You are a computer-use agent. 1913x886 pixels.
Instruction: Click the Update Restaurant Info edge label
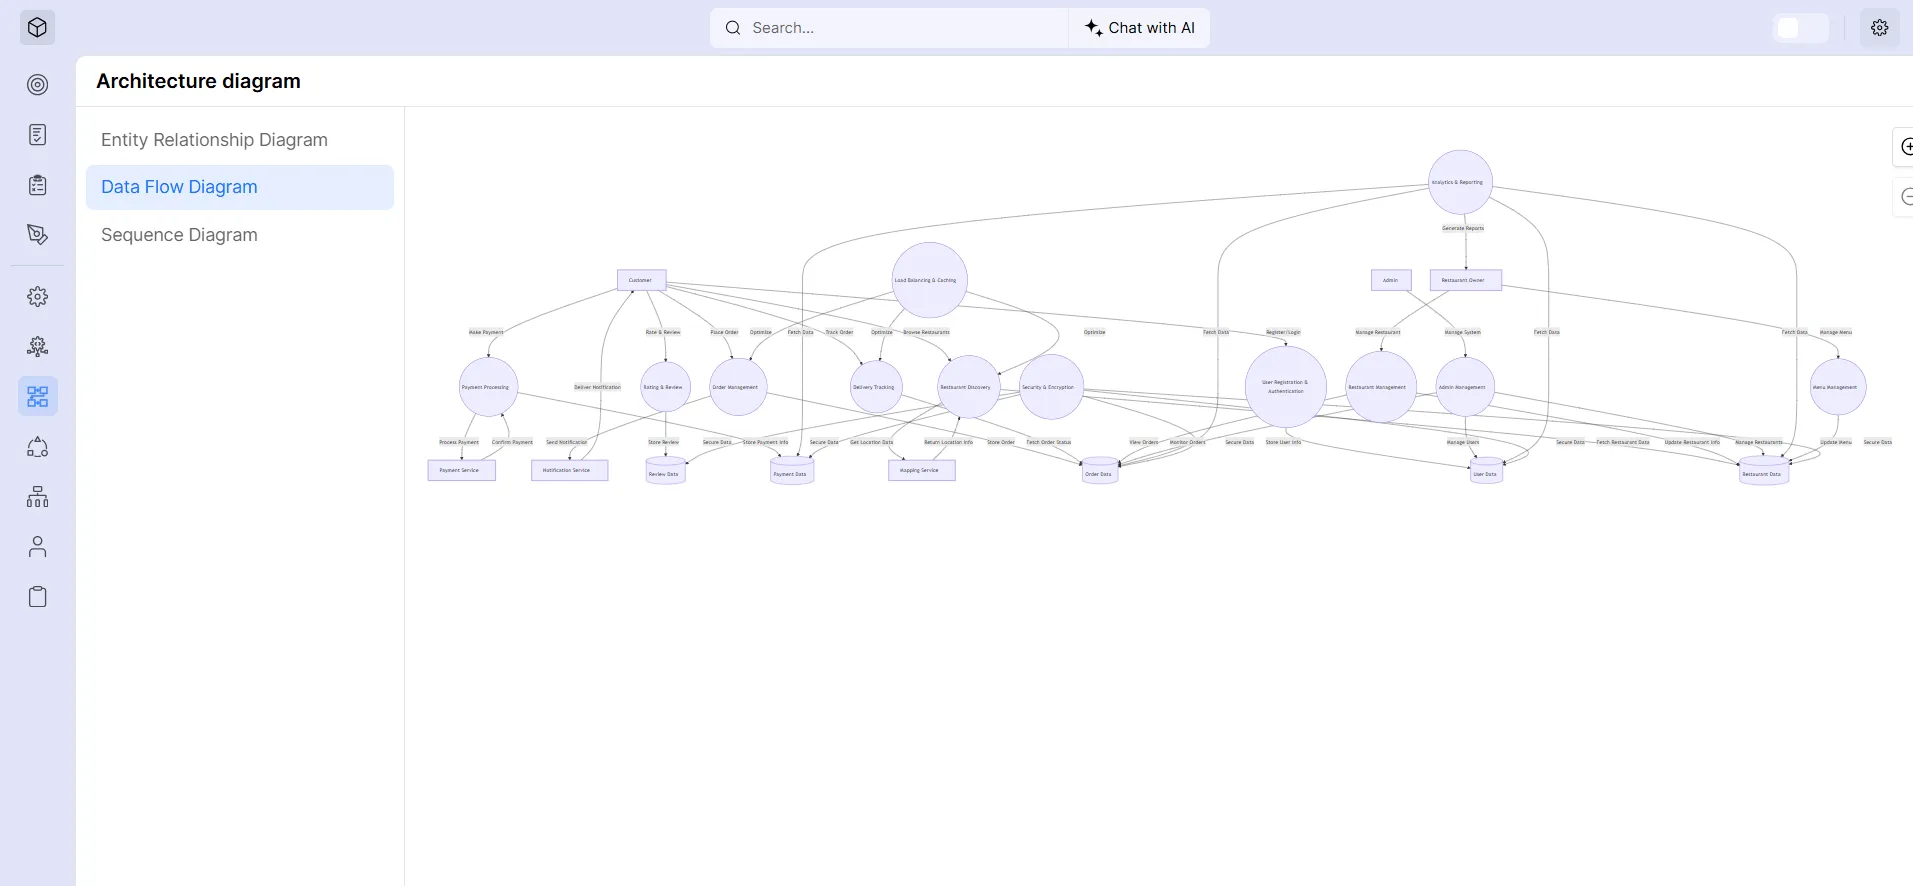(x=1692, y=442)
